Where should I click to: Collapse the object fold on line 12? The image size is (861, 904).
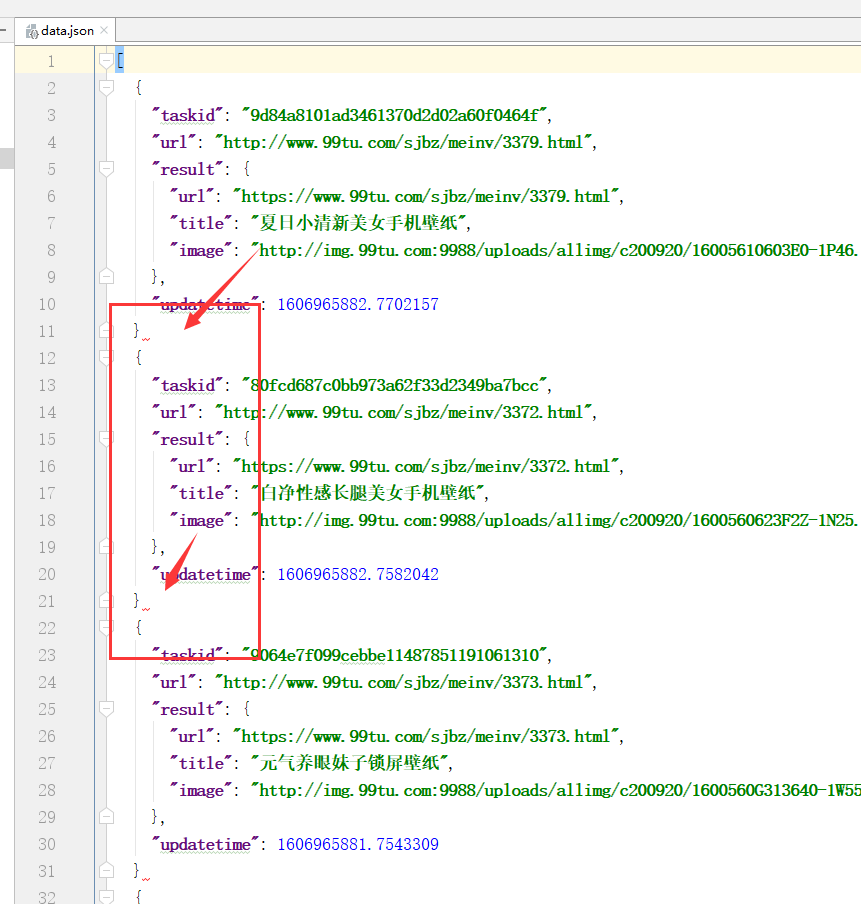(x=106, y=358)
